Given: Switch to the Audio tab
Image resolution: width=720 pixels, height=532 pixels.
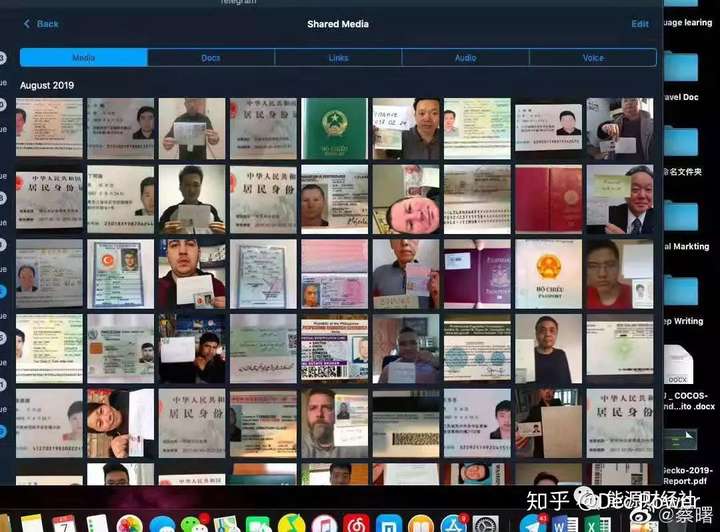Looking at the screenshot, I should 465,58.
